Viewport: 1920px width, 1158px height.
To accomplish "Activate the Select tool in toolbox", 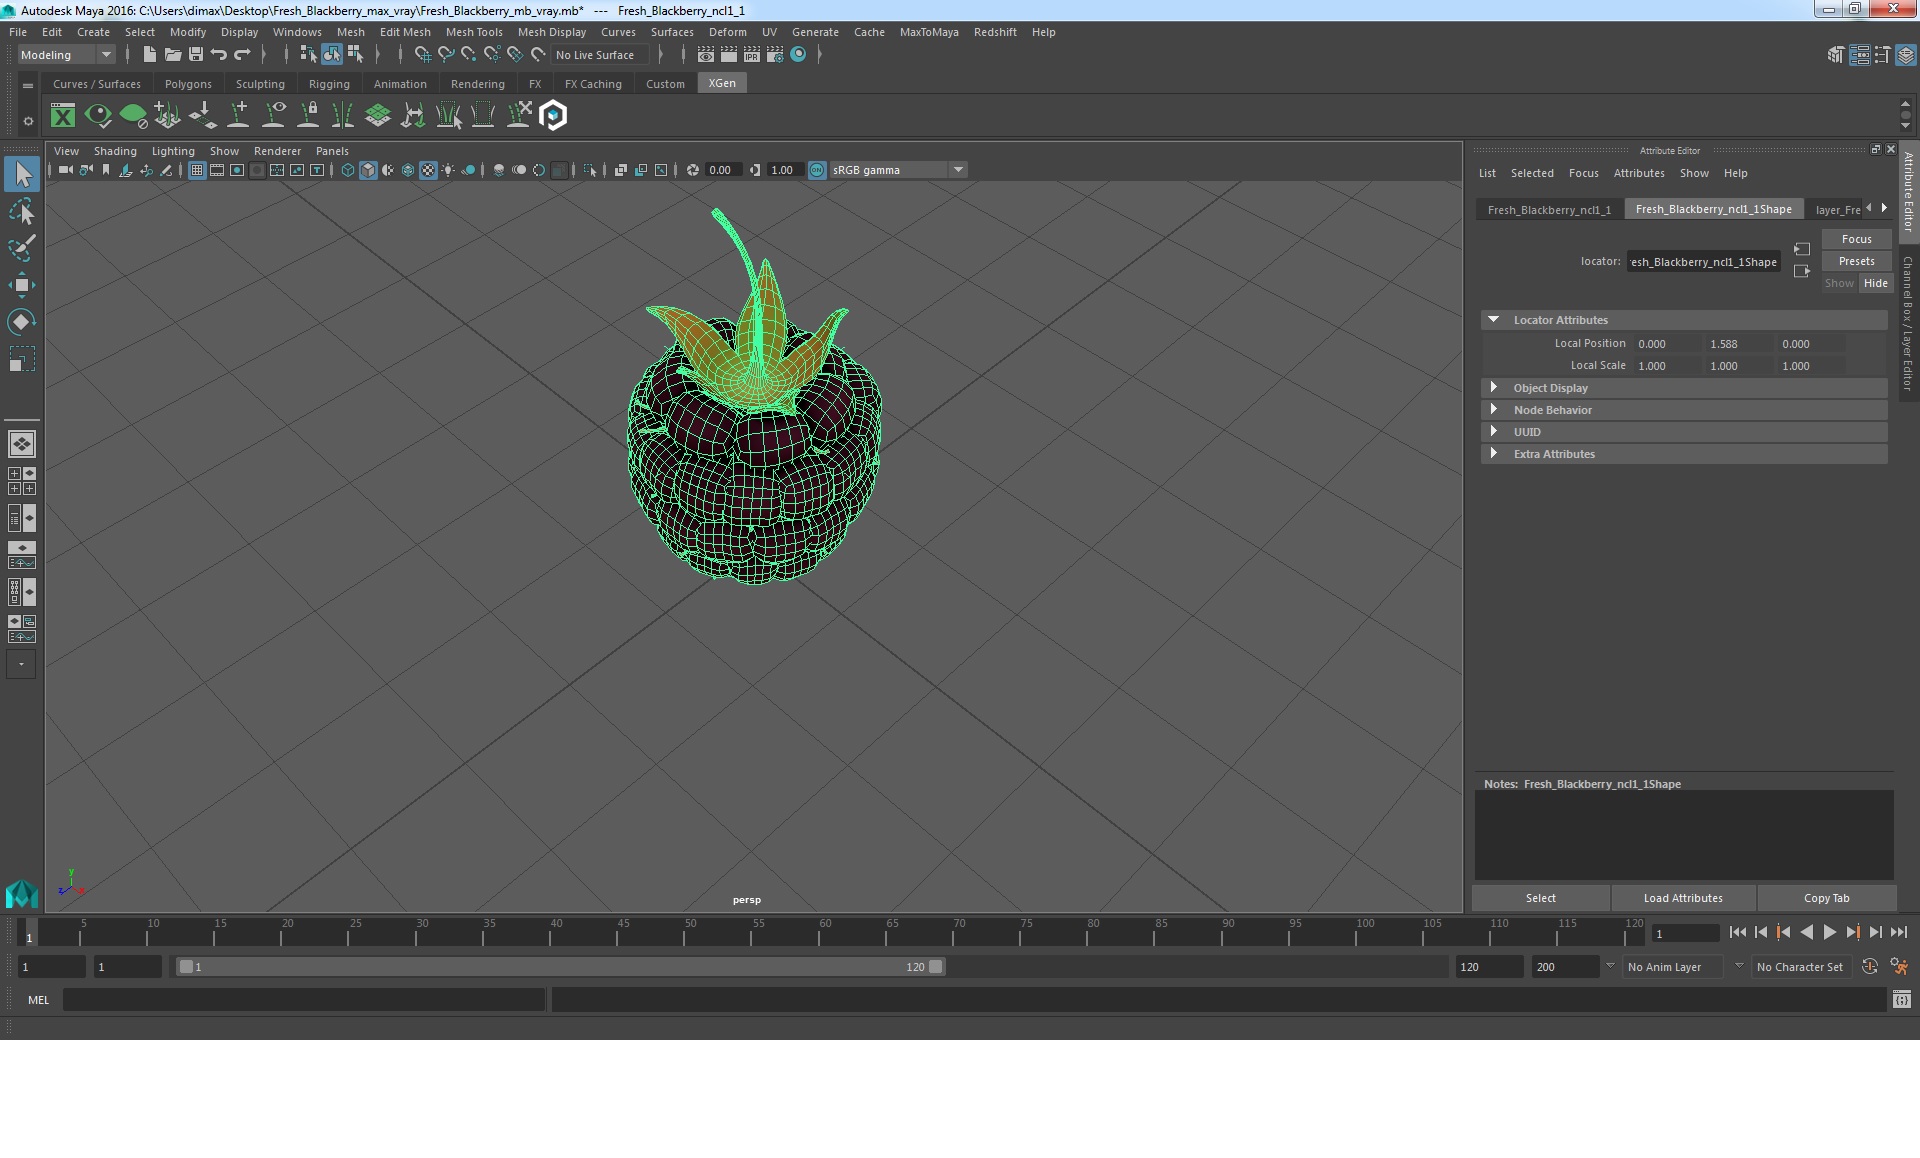I will pos(22,175).
